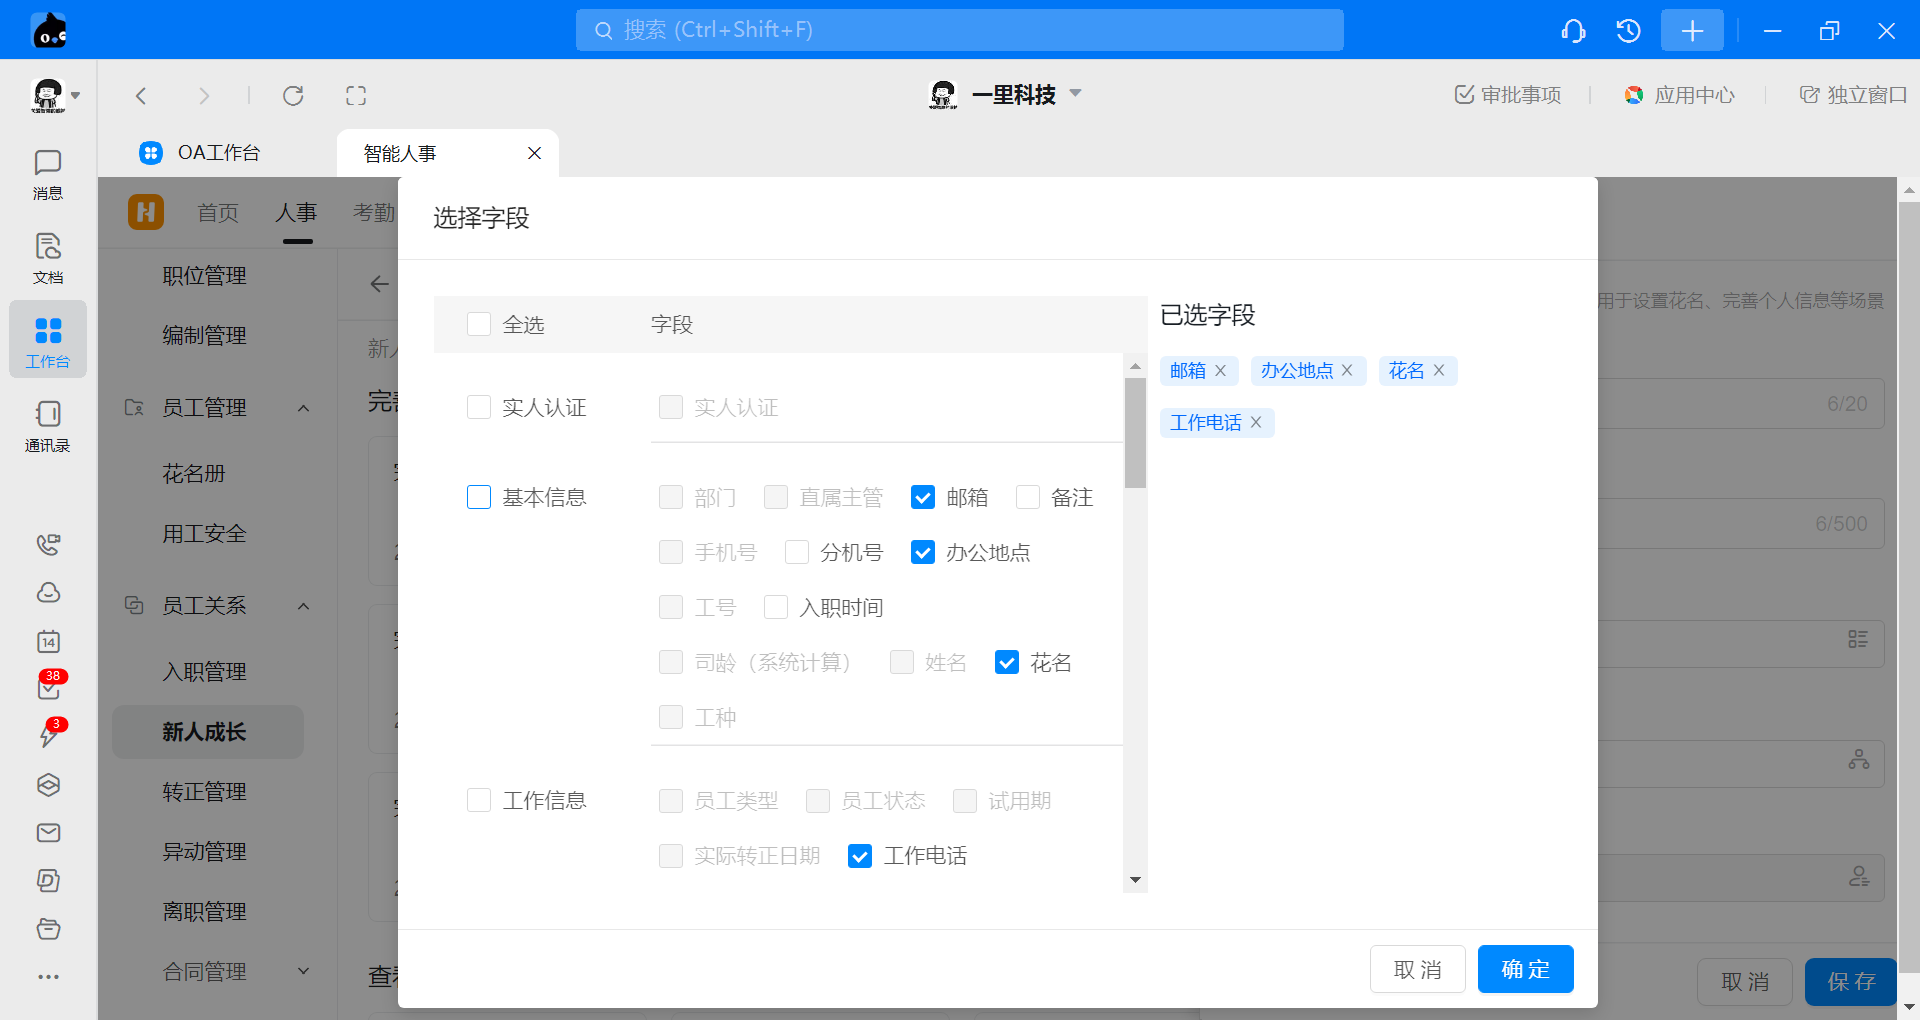
Task: Toggle the 全选 select-all checkbox
Action: coord(479,324)
